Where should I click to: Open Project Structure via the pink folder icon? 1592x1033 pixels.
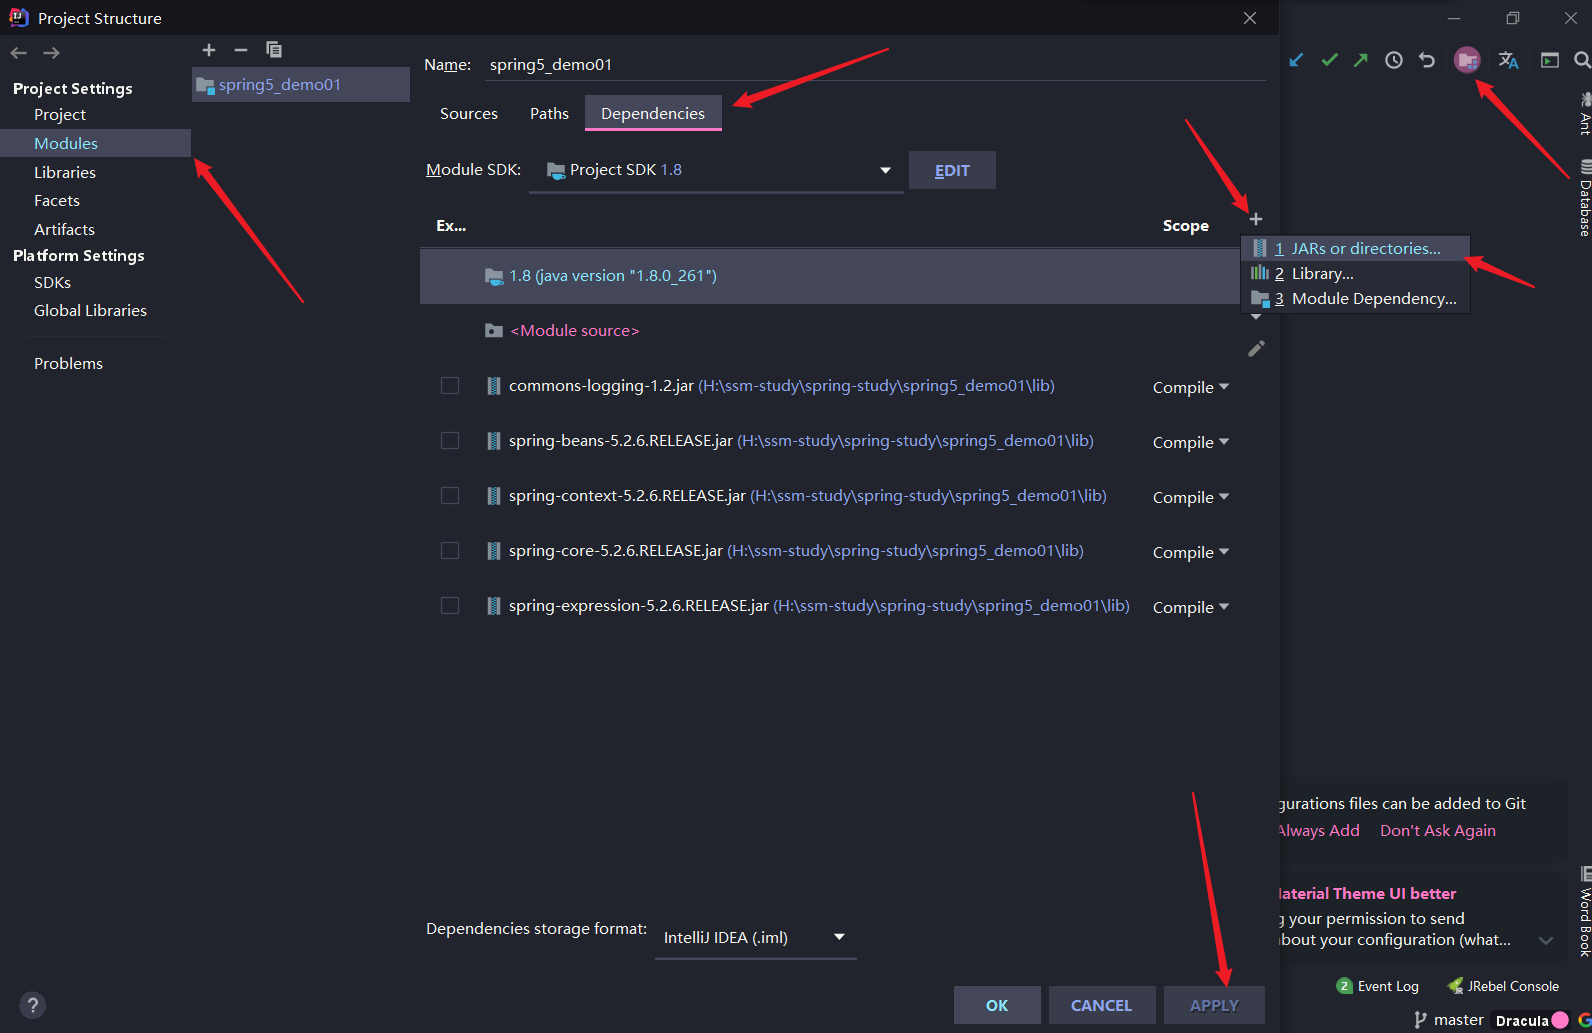click(x=1467, y=60)
